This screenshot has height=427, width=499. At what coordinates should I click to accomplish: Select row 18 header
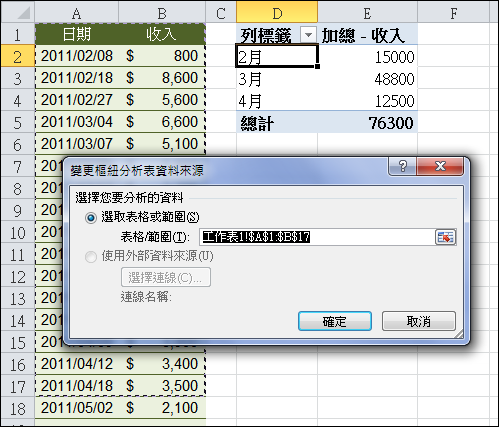18,408
